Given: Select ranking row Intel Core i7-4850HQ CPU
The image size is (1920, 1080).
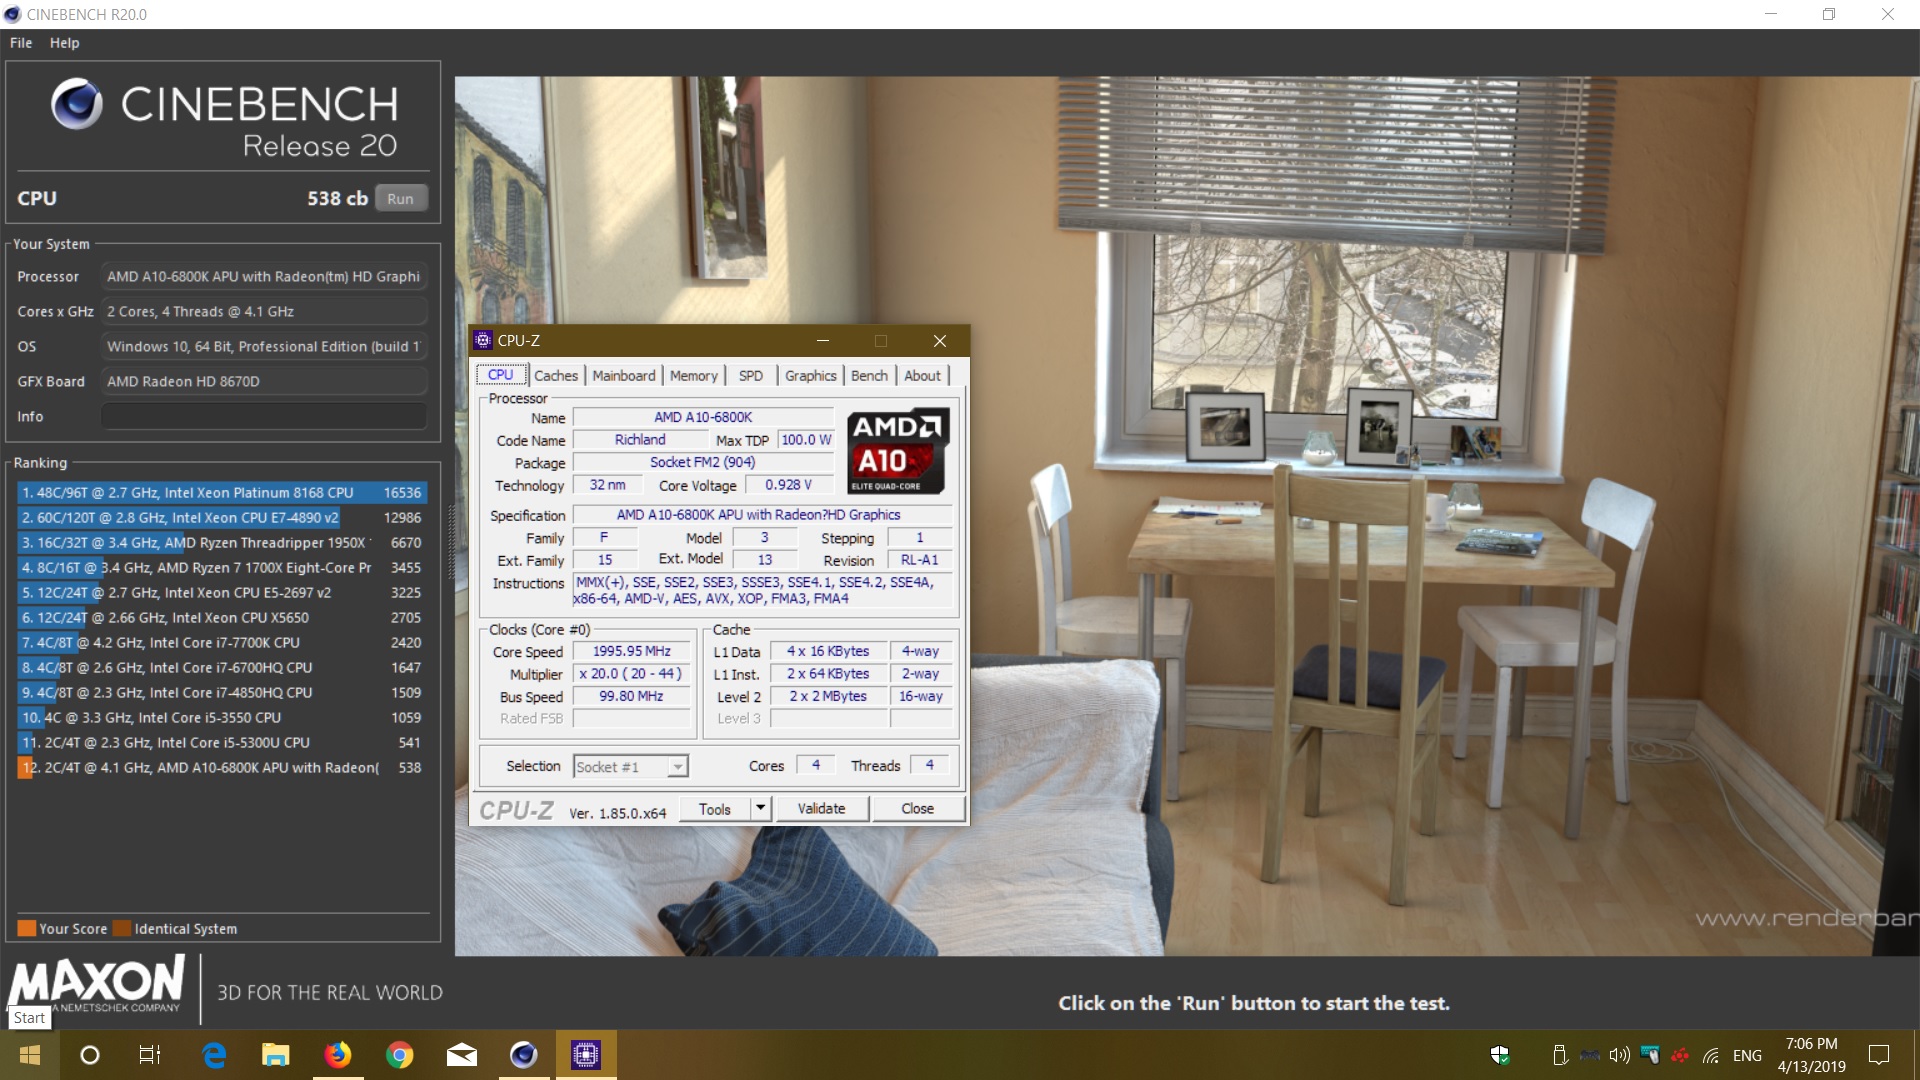Looking at the screenshot, I should pos(222,692).
